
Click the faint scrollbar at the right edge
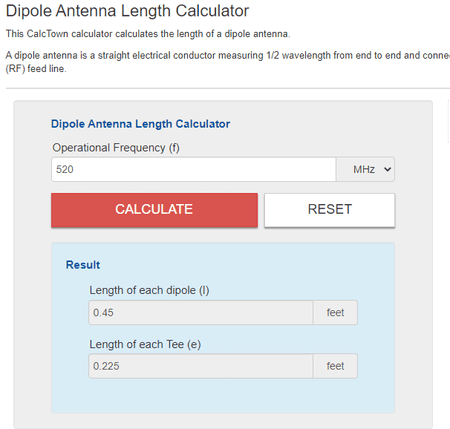[x=448, y=122]
